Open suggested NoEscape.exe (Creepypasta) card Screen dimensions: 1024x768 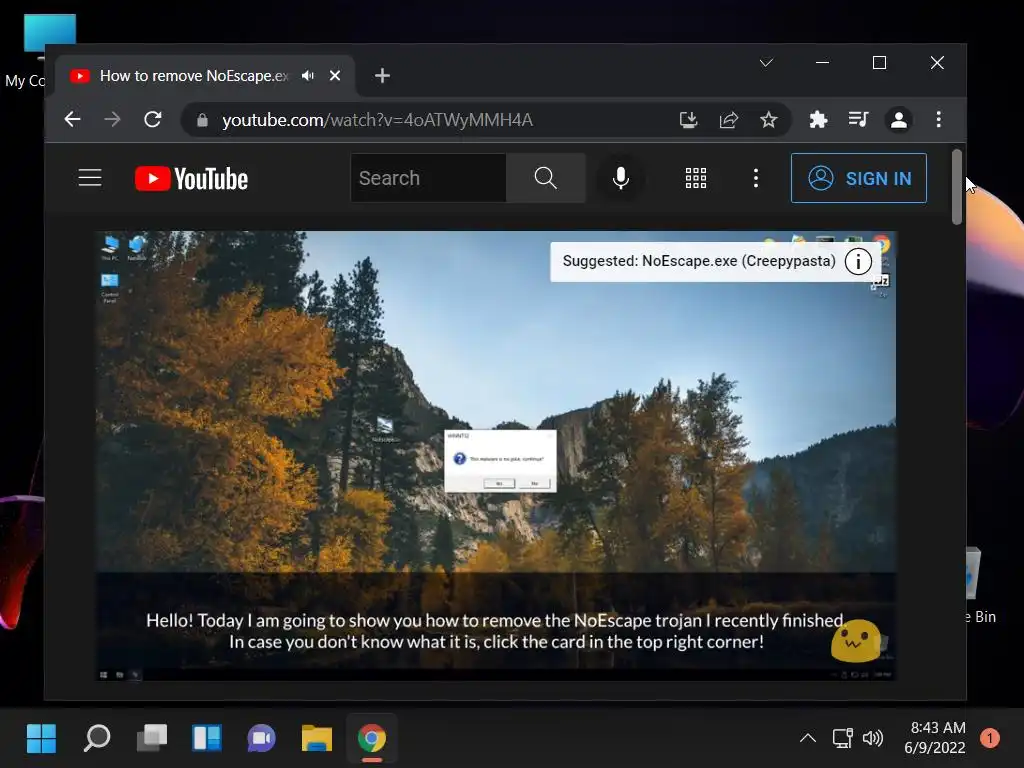click(699, 261)
